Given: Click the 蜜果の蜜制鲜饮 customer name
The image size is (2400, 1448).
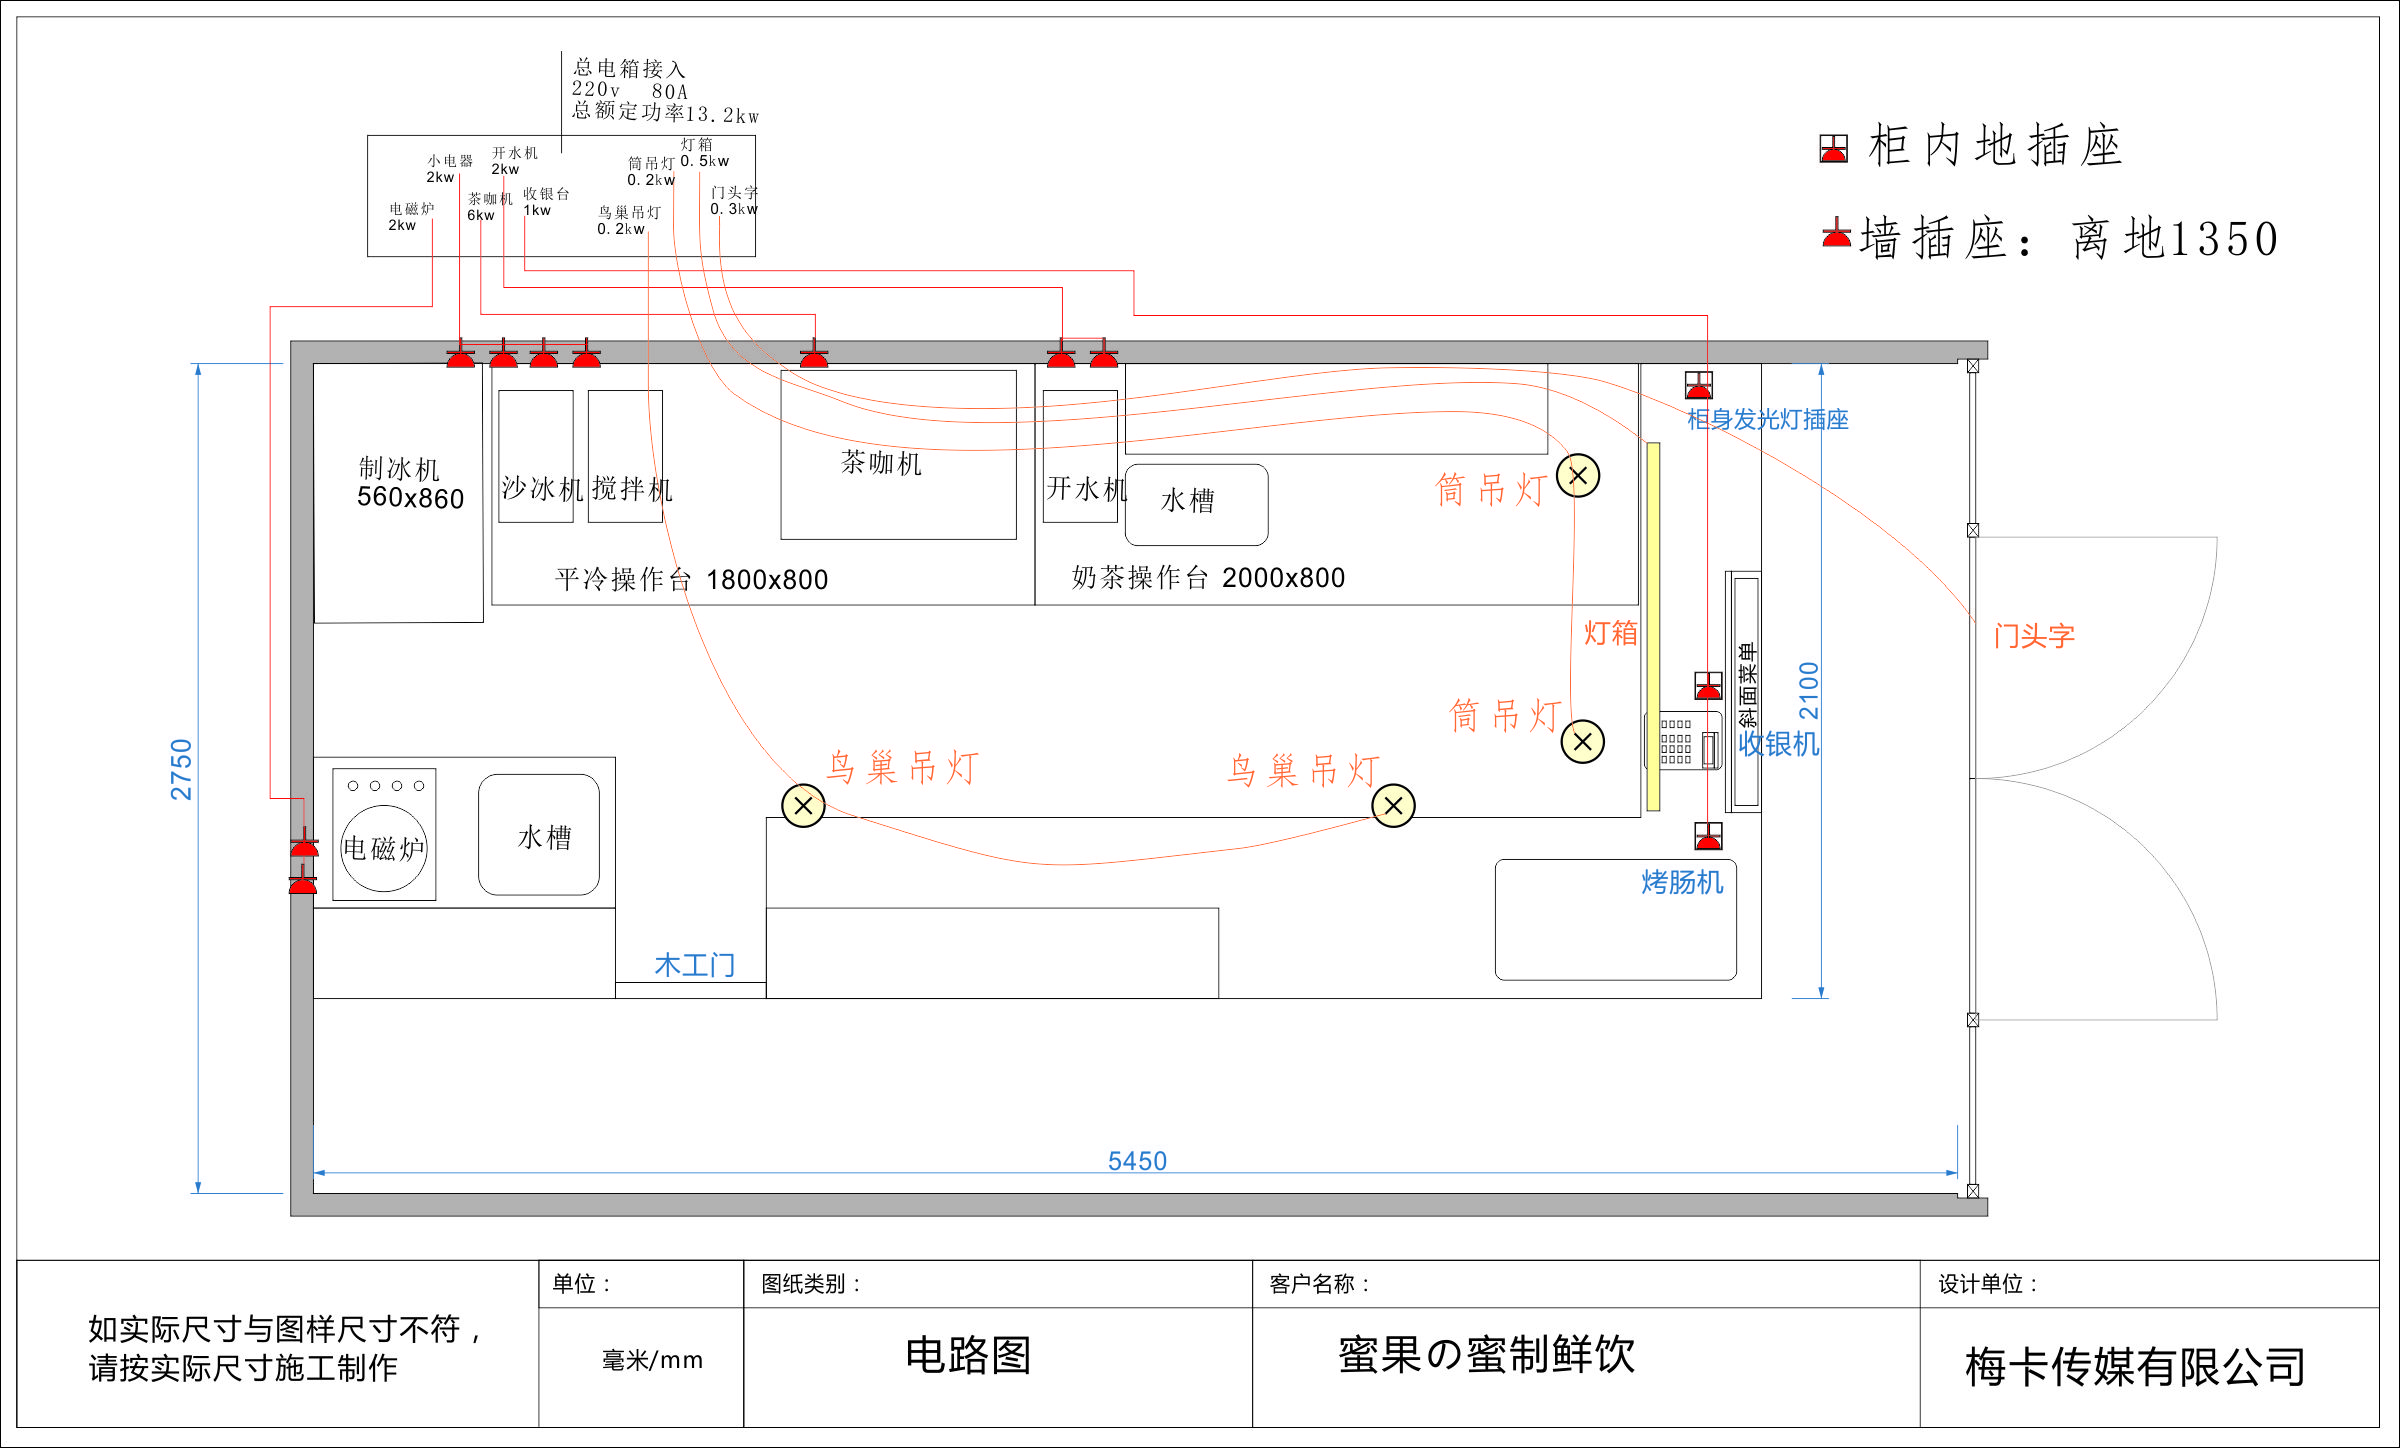Looking at the screenshot, I should [1487, 1355].
